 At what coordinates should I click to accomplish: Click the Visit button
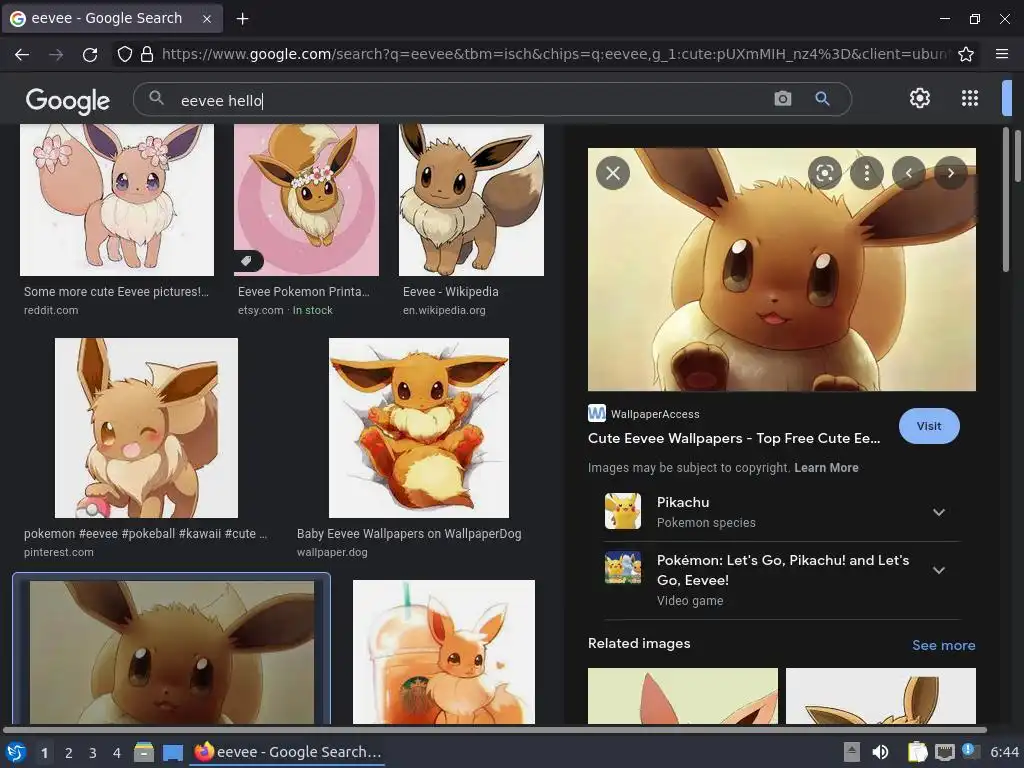[x=929, y=426]
